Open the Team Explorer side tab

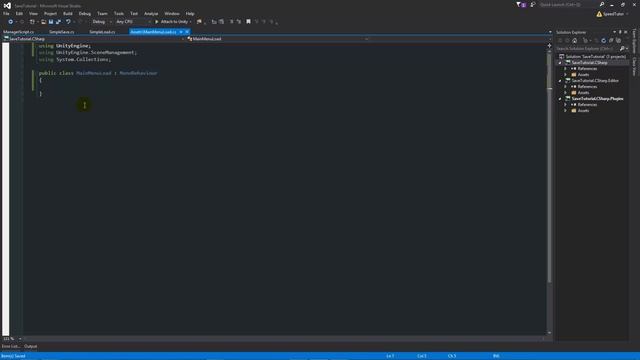click(634, 41)
